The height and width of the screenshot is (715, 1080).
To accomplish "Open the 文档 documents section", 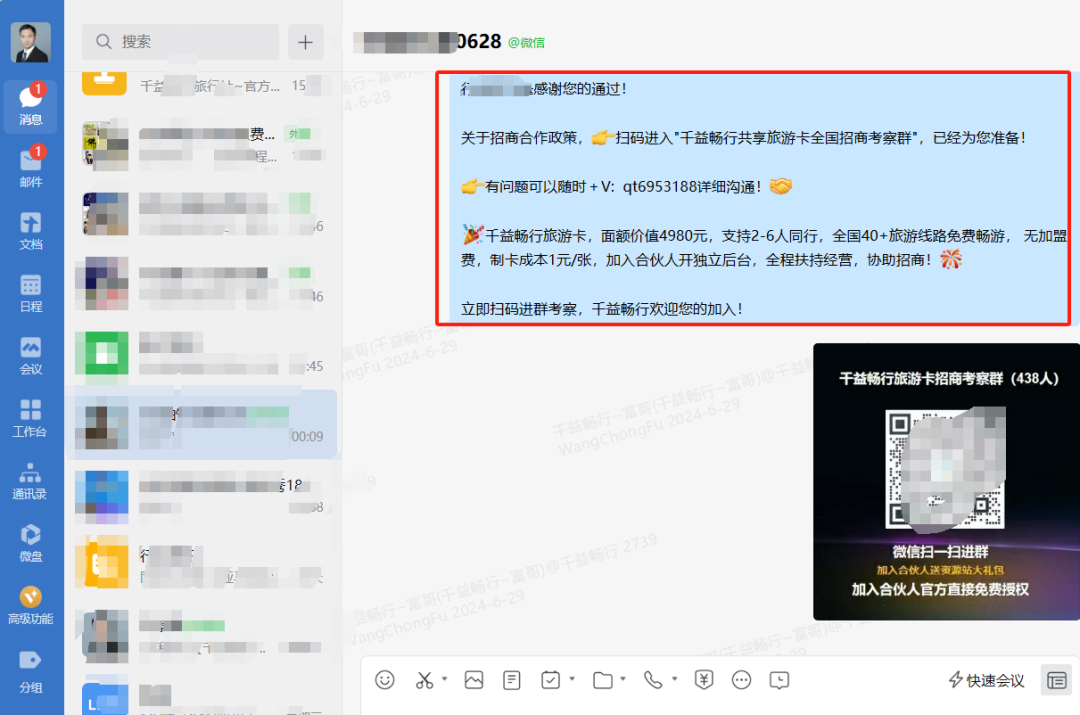I will click(31, 231).
